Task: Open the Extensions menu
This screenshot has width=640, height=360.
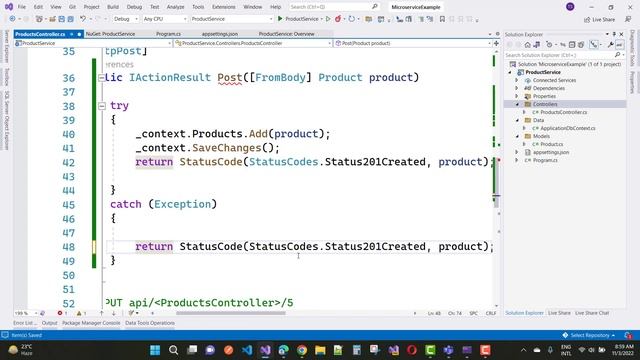Action: (223, 7)
